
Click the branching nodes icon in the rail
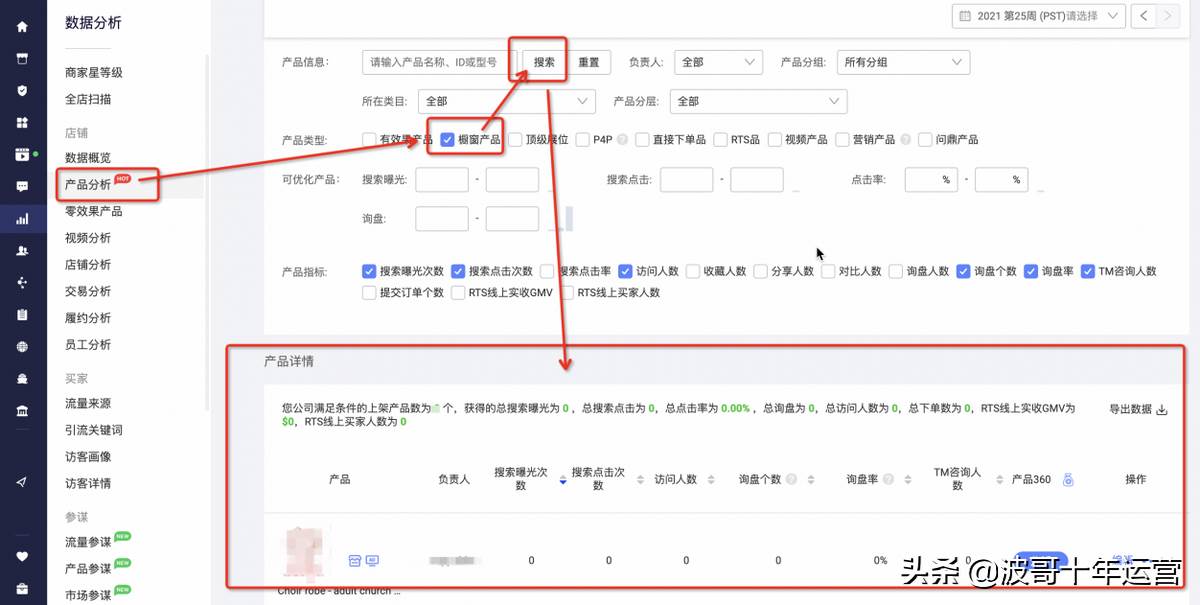pyautogui.click(x=22, y=283)
